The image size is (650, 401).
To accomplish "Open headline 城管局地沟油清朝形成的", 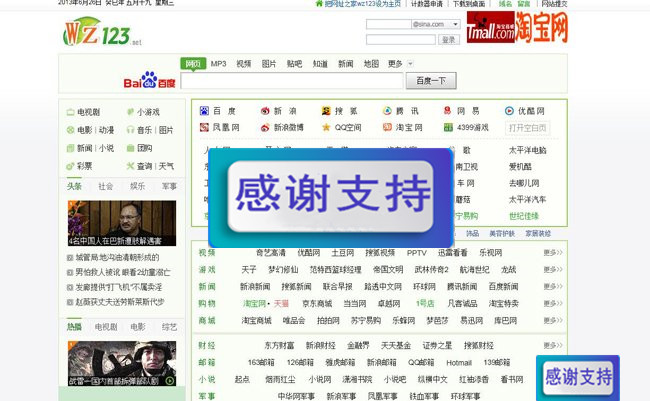I will point(117,258).
